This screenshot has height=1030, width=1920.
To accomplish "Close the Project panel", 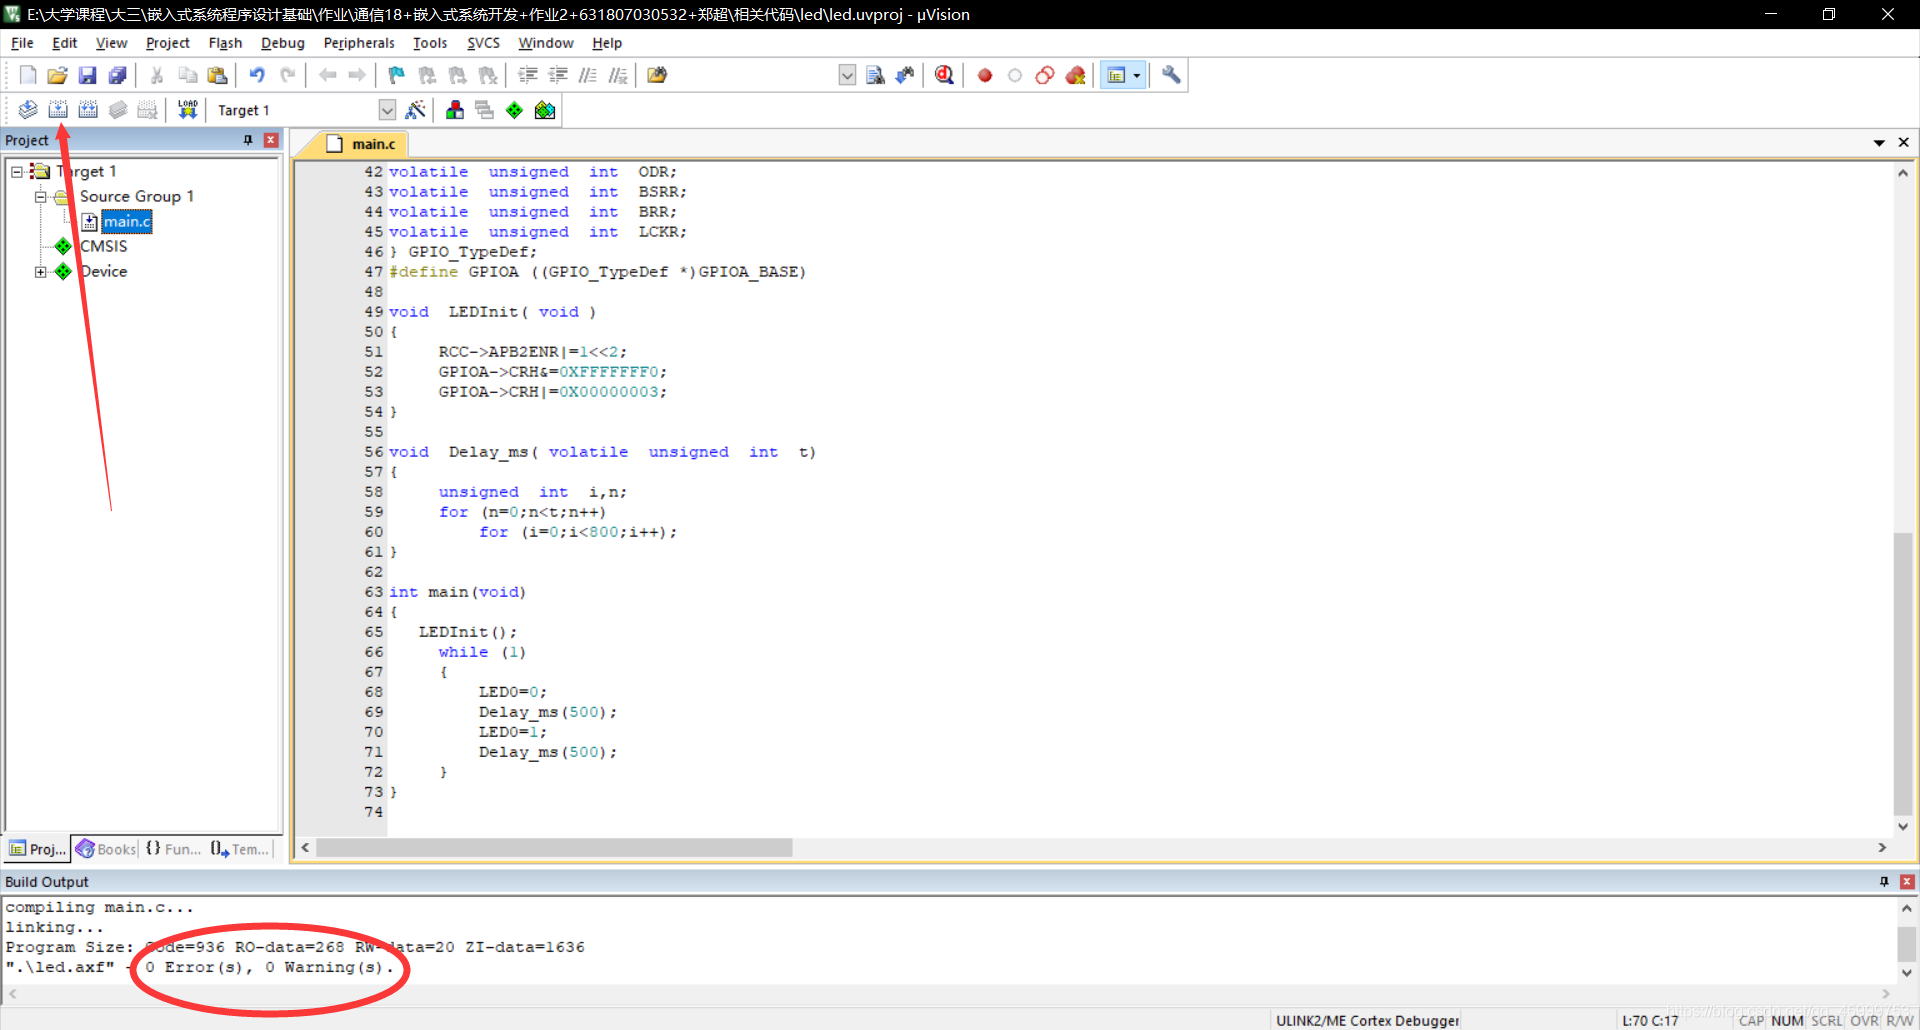I will [x=271, y=140].
